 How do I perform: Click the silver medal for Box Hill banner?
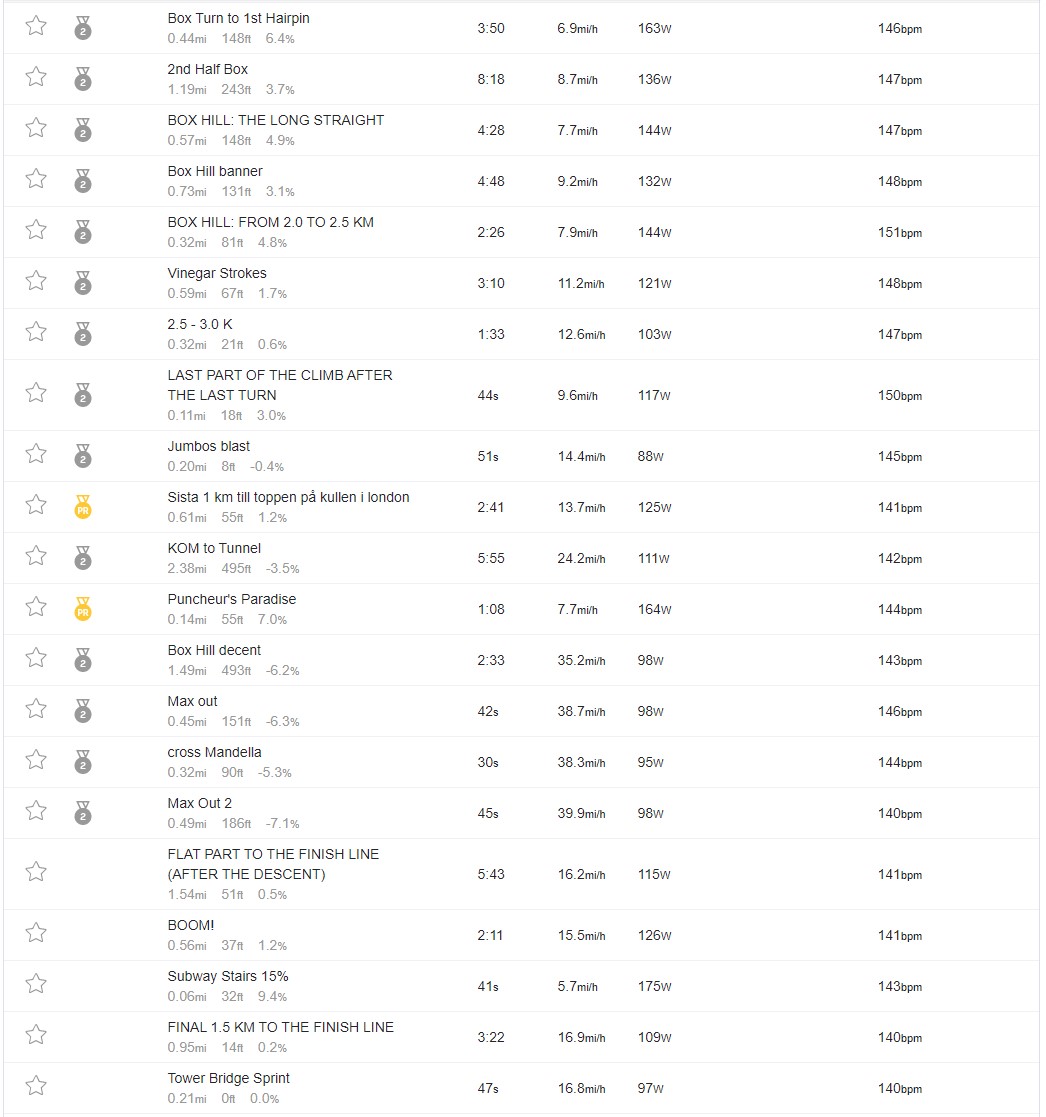[x=83, y=180]
